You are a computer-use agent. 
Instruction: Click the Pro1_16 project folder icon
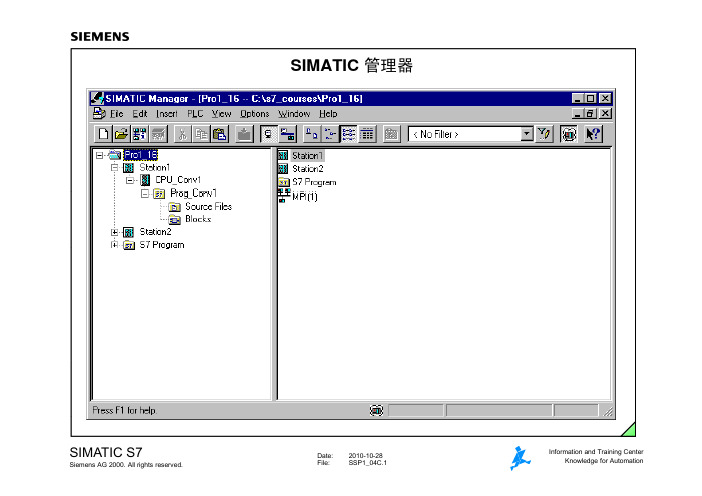[115, 155]
